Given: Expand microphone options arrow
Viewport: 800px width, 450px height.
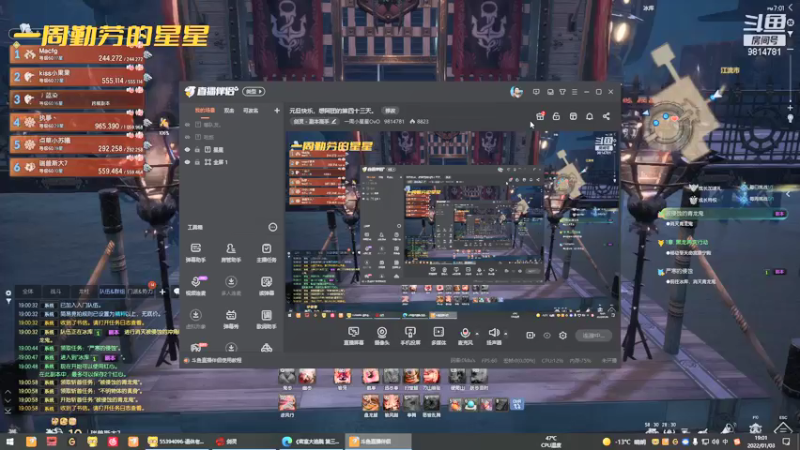Looking at the screenshot, I should tap(477, 334).
